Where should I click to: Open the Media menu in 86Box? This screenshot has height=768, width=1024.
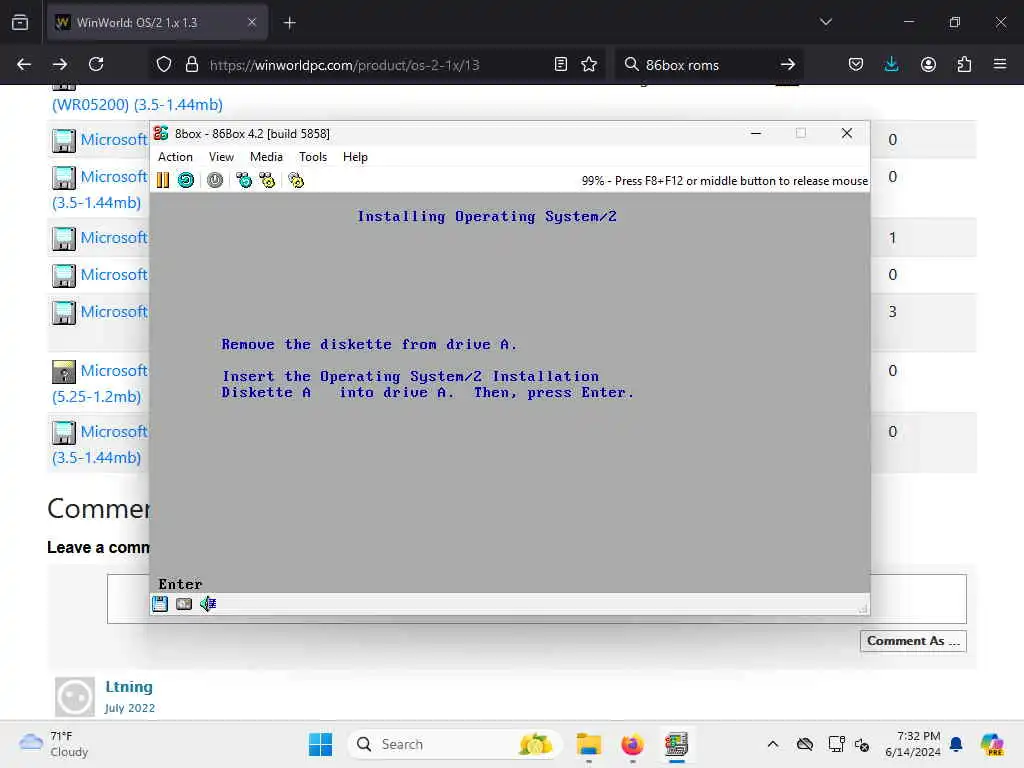(x=266, y=157)
